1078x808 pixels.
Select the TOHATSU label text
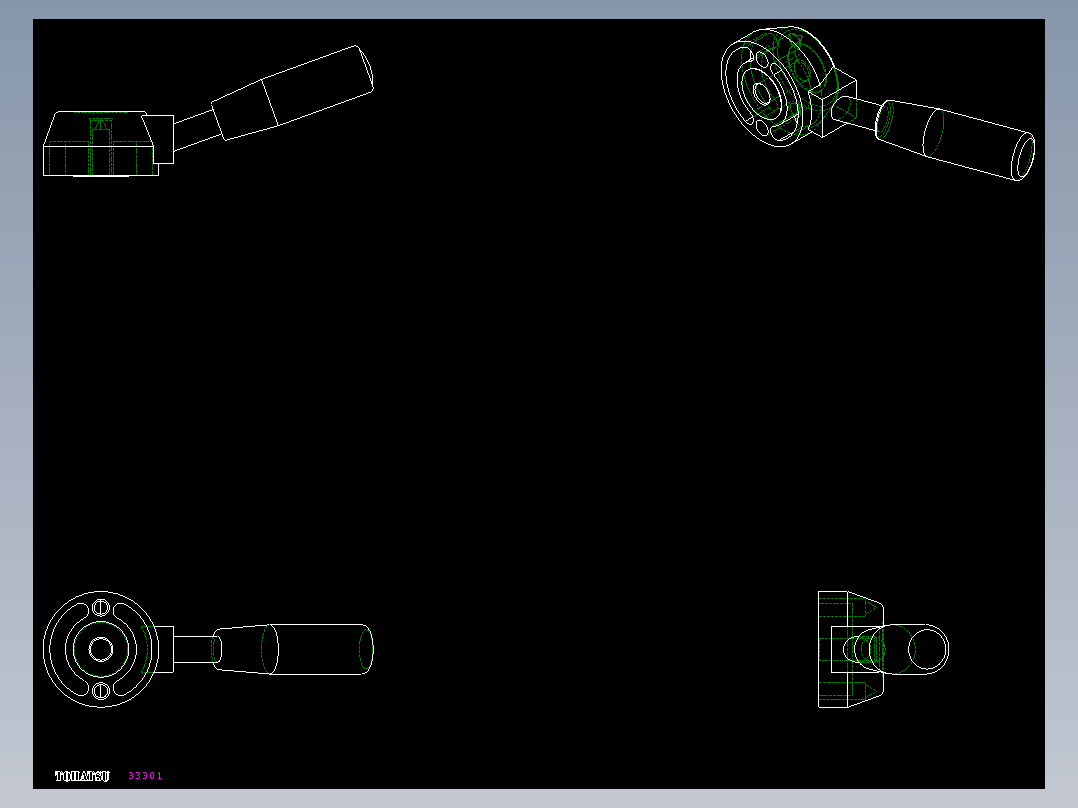pyautogui.click(x=82, y=776)
